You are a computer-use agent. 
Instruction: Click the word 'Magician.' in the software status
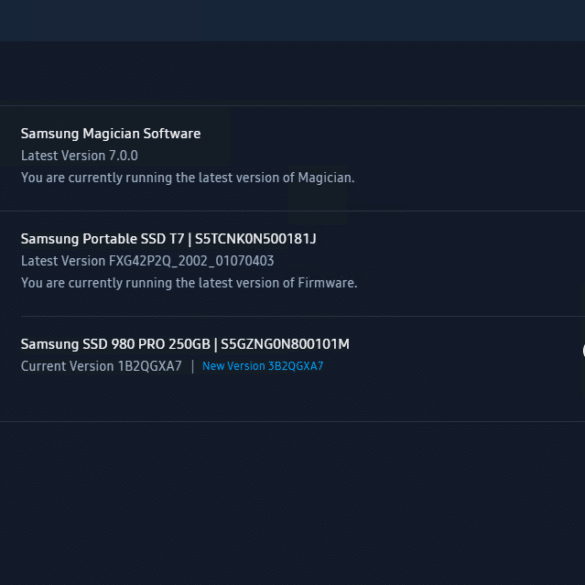[x=326, y=178]
